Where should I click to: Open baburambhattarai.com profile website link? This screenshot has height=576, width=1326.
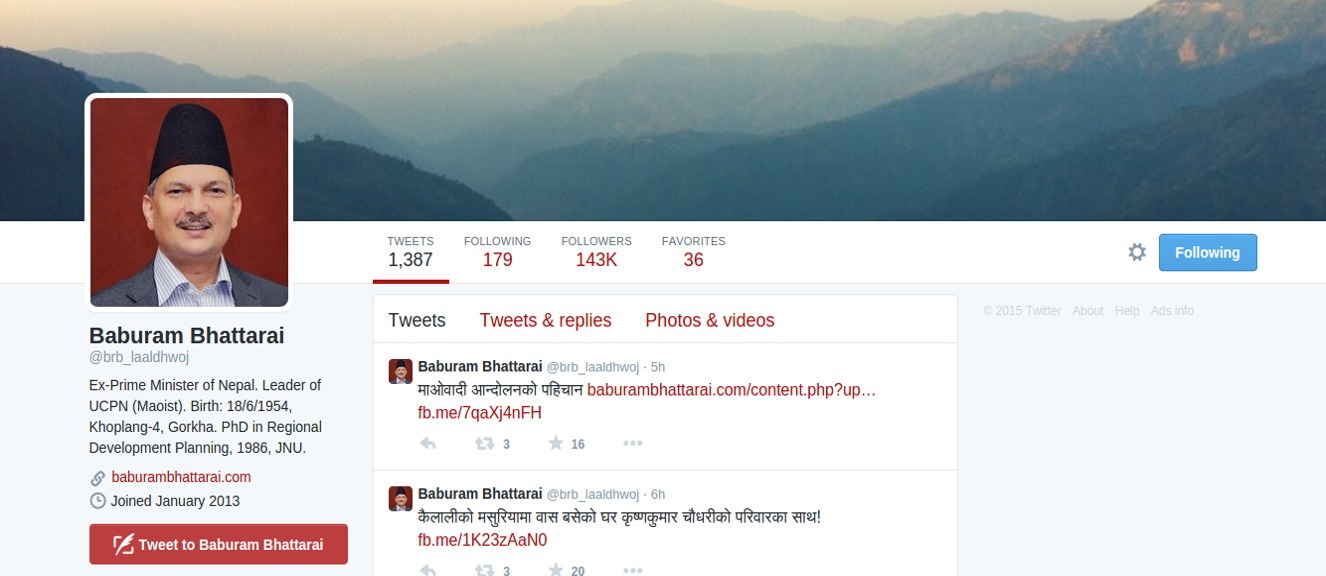pyautogui.click(x=181, y=477)
